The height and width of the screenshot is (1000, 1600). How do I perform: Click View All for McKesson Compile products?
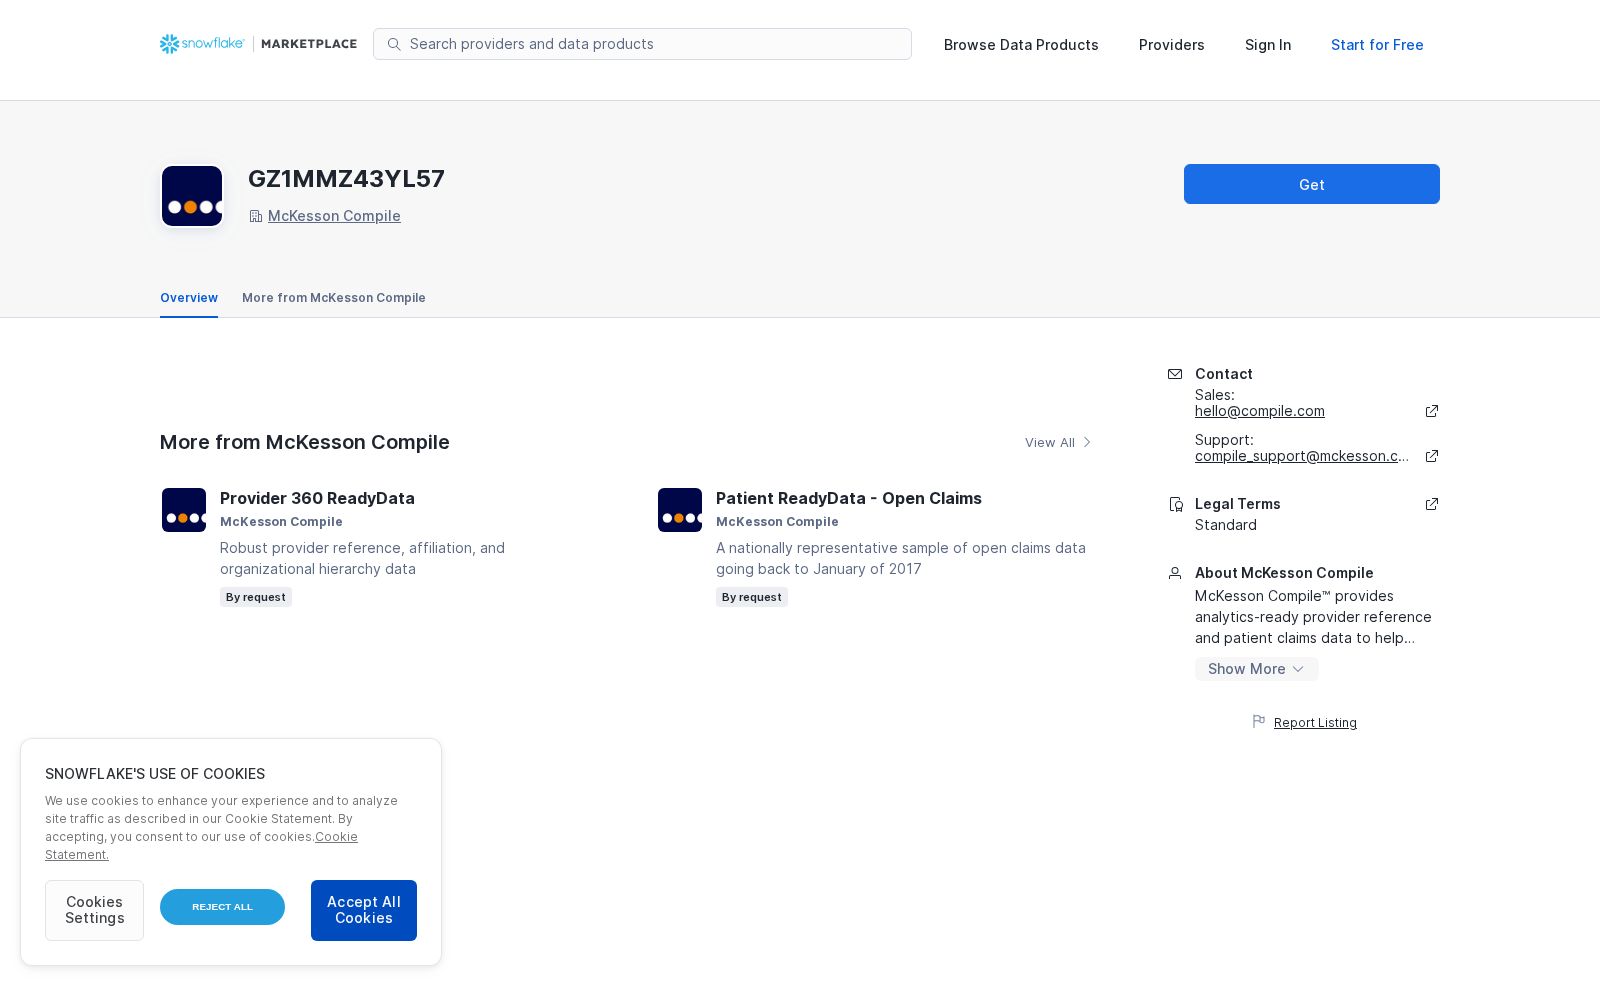1058,442
